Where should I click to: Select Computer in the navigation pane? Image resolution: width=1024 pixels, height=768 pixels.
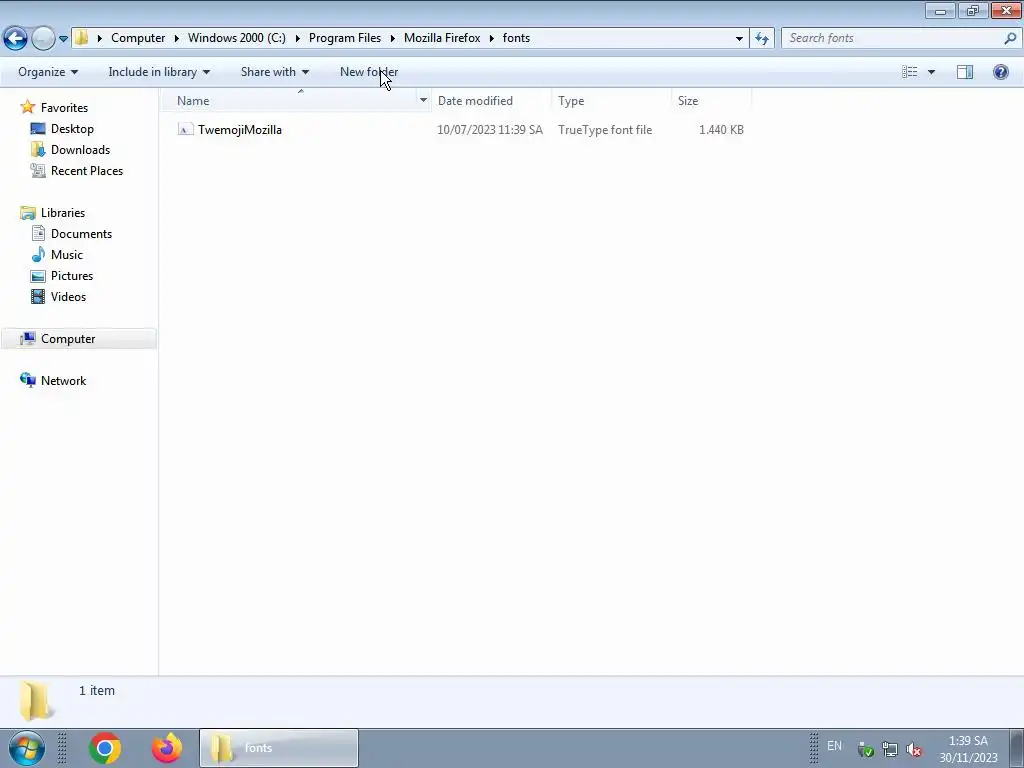click(68, 338)
